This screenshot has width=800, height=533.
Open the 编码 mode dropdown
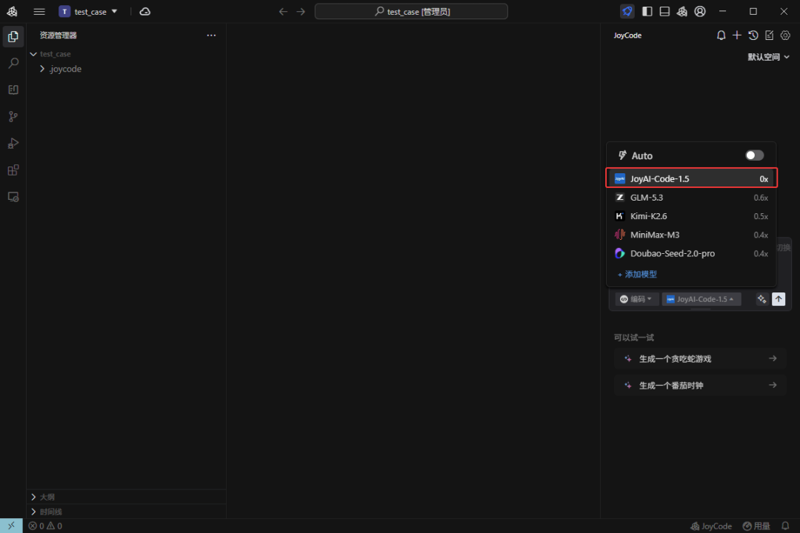tap(635, 299)
